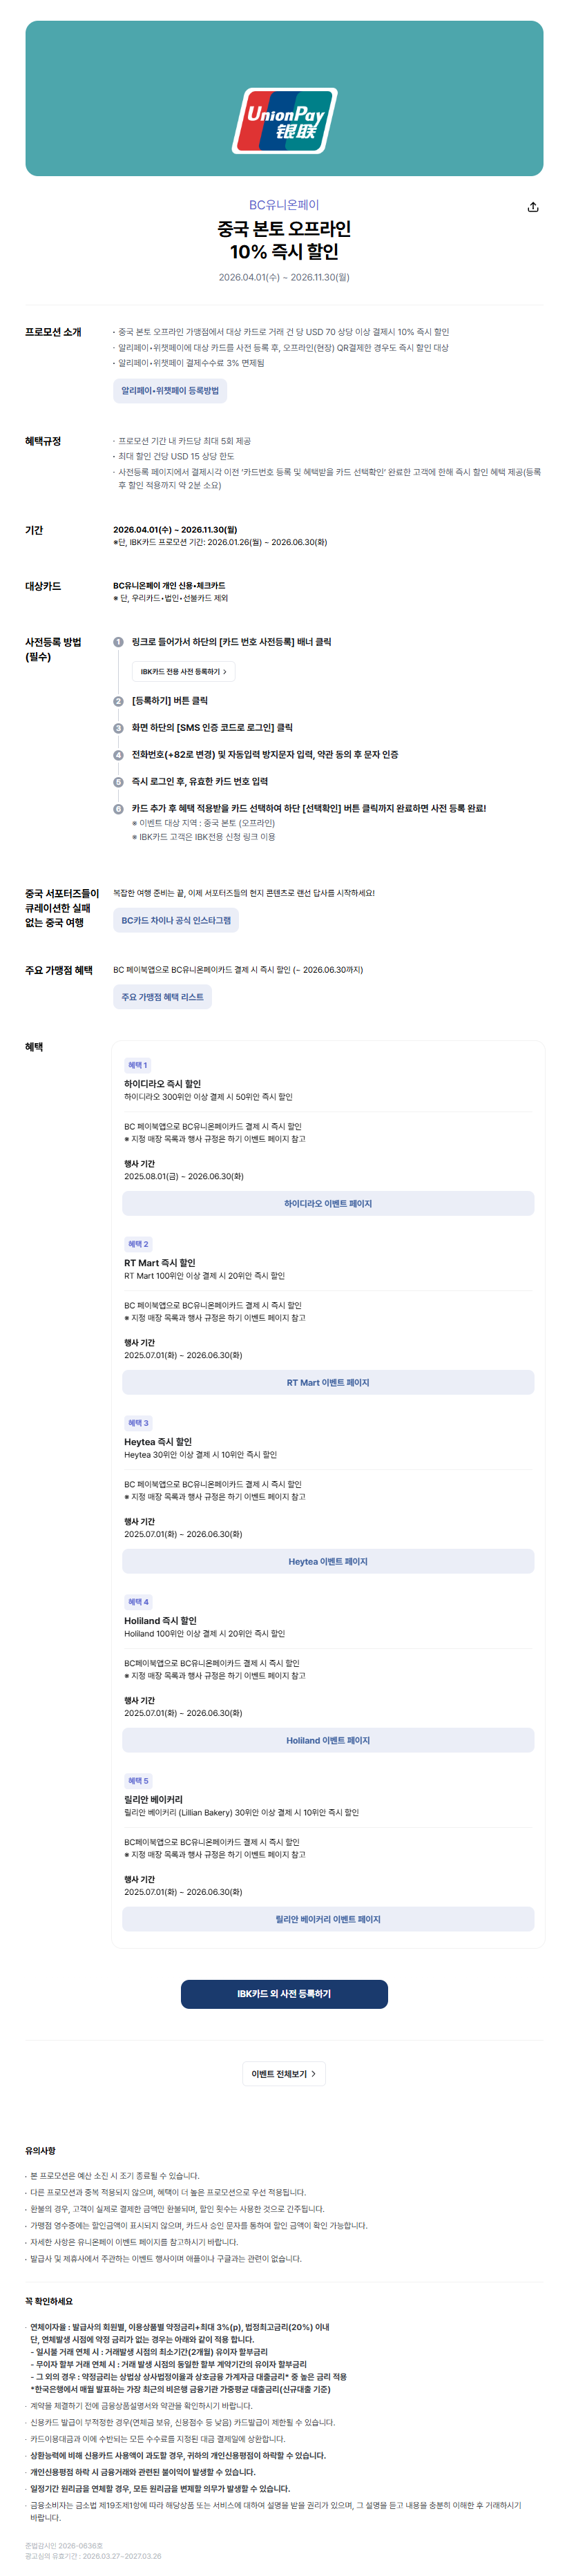Go to 하이디라오 이벤트 페이지

[327, 1204]
